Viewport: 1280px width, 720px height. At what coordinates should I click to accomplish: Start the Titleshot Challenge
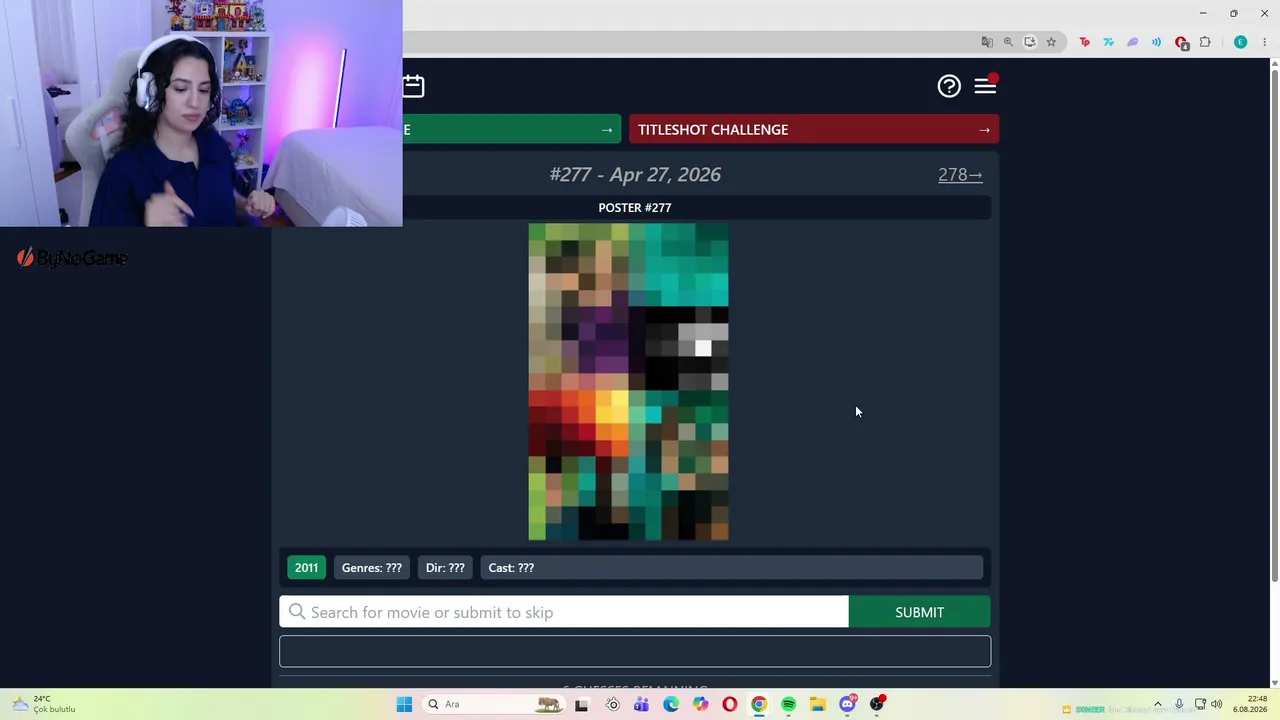click(814, 130)
